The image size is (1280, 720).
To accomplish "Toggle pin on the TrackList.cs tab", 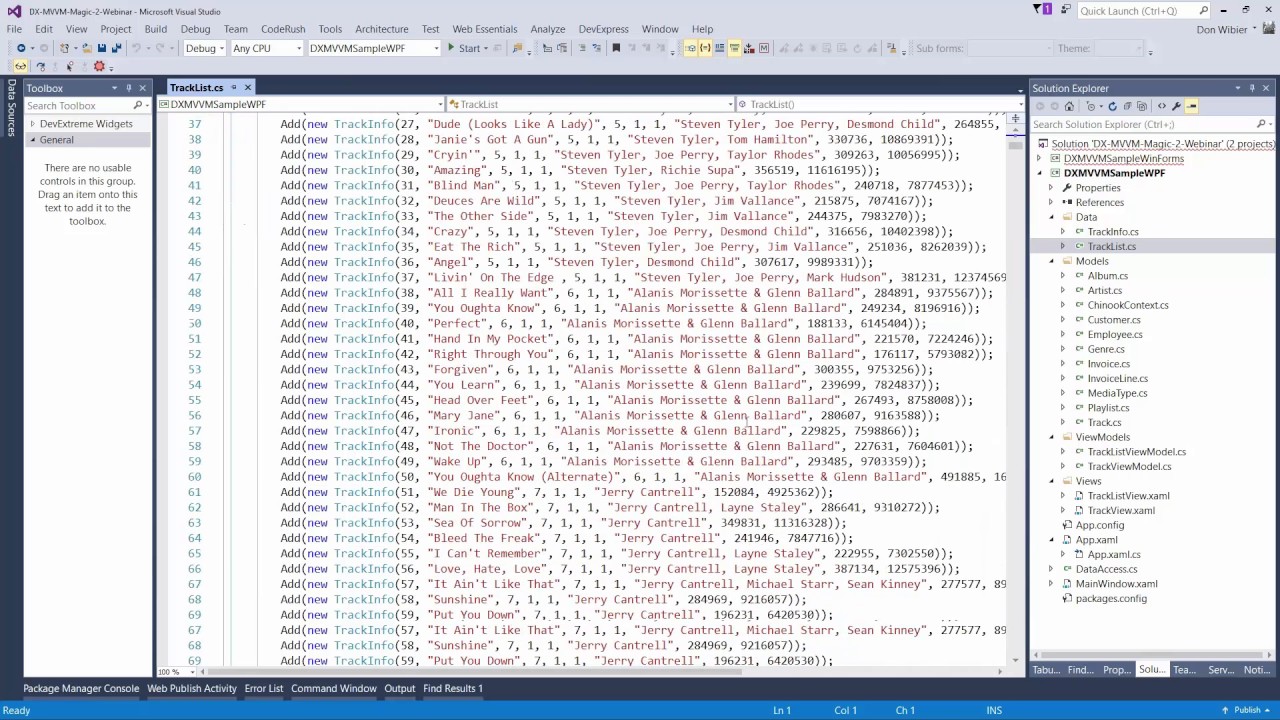I will click(233, 88).
